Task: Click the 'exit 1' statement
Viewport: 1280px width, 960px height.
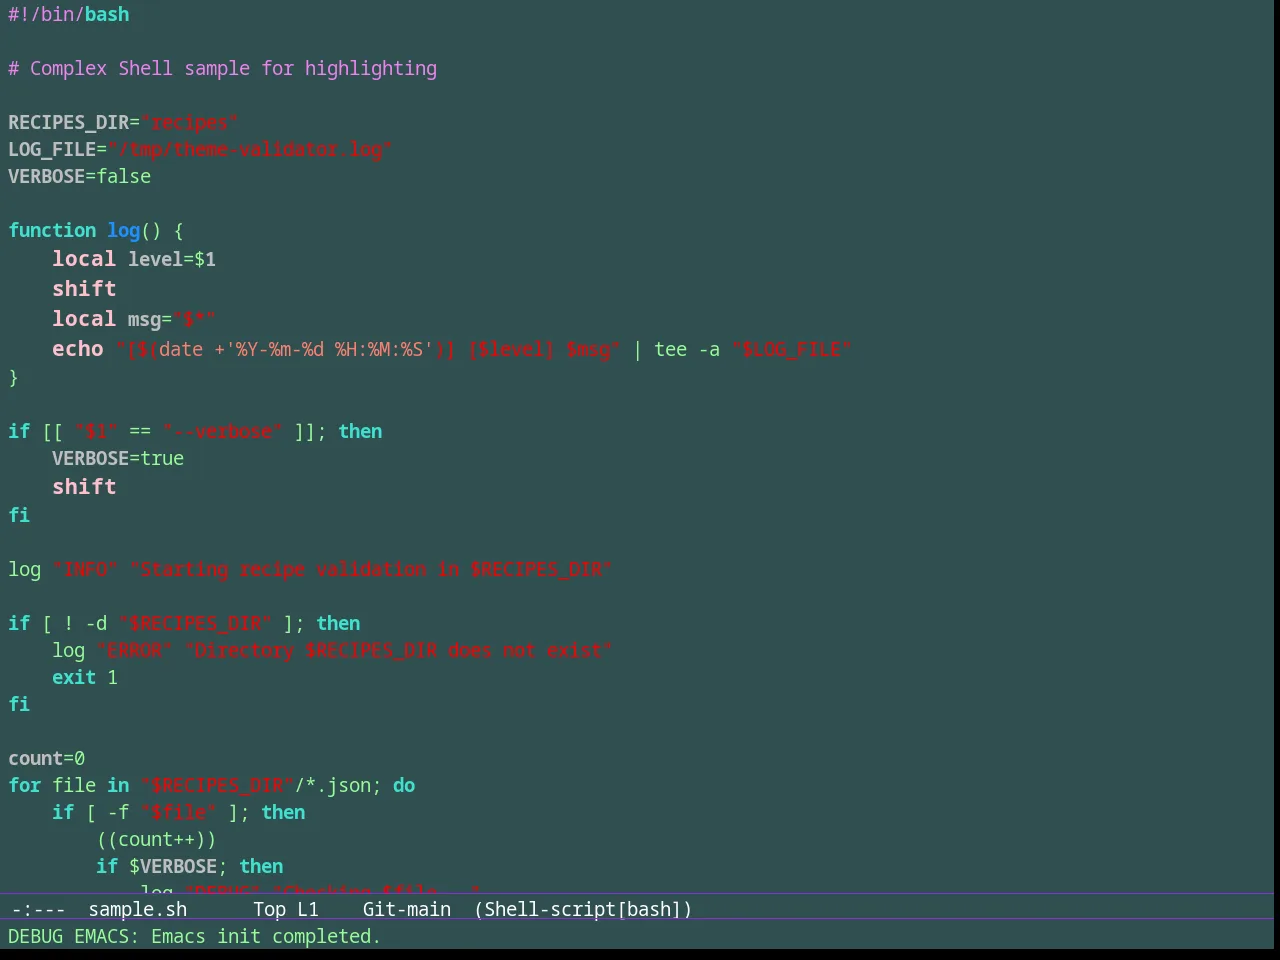Action: click(x=85, y=677)
